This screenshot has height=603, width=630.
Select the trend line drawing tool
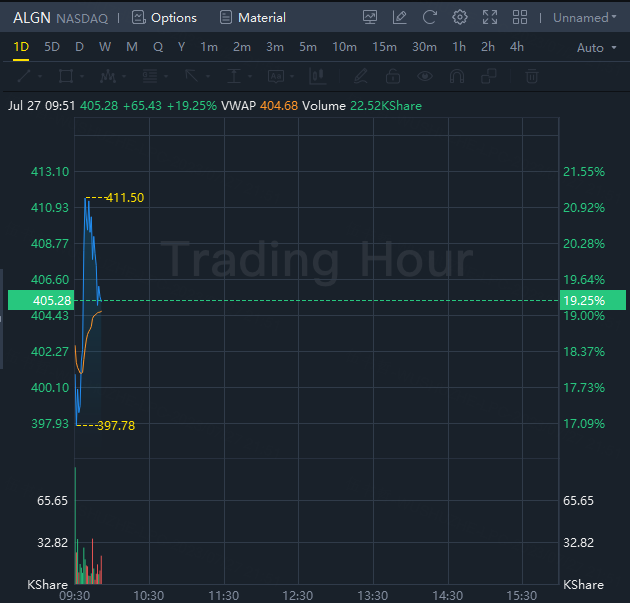click(24, 76)
